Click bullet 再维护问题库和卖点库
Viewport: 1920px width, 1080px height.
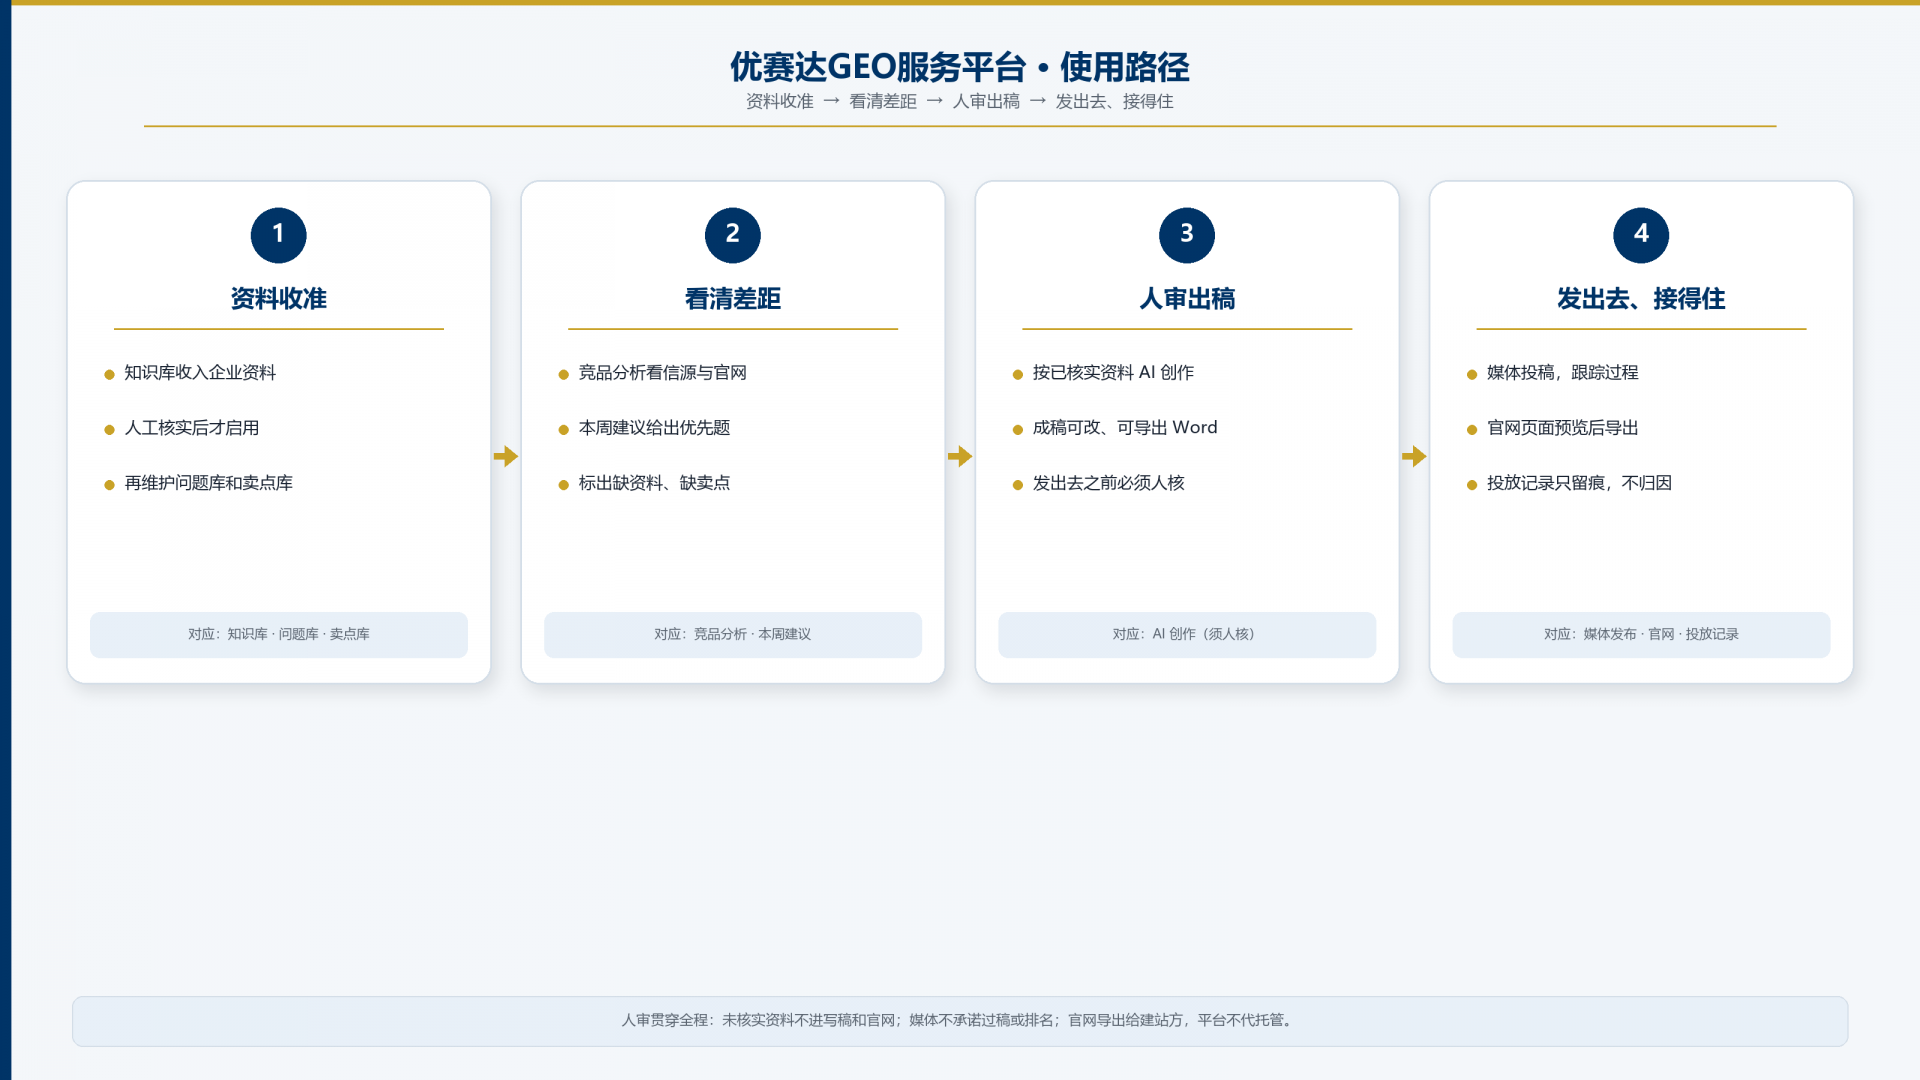click(209, 483)
